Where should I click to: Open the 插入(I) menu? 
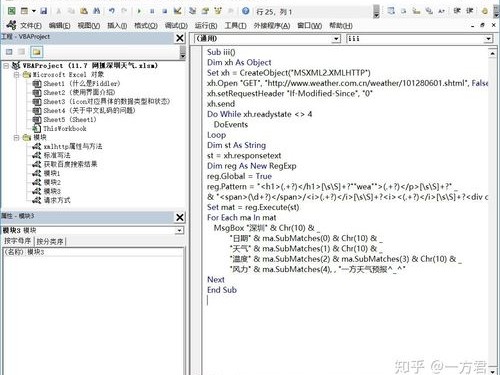(x=117, y=26)
